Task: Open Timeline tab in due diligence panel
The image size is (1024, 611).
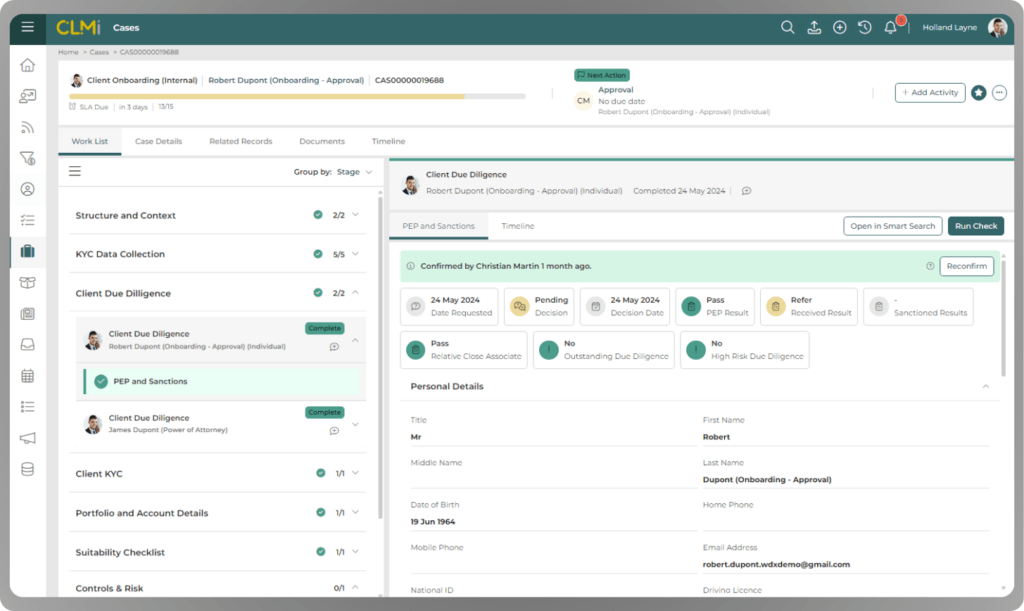Action: coord(518,226)
